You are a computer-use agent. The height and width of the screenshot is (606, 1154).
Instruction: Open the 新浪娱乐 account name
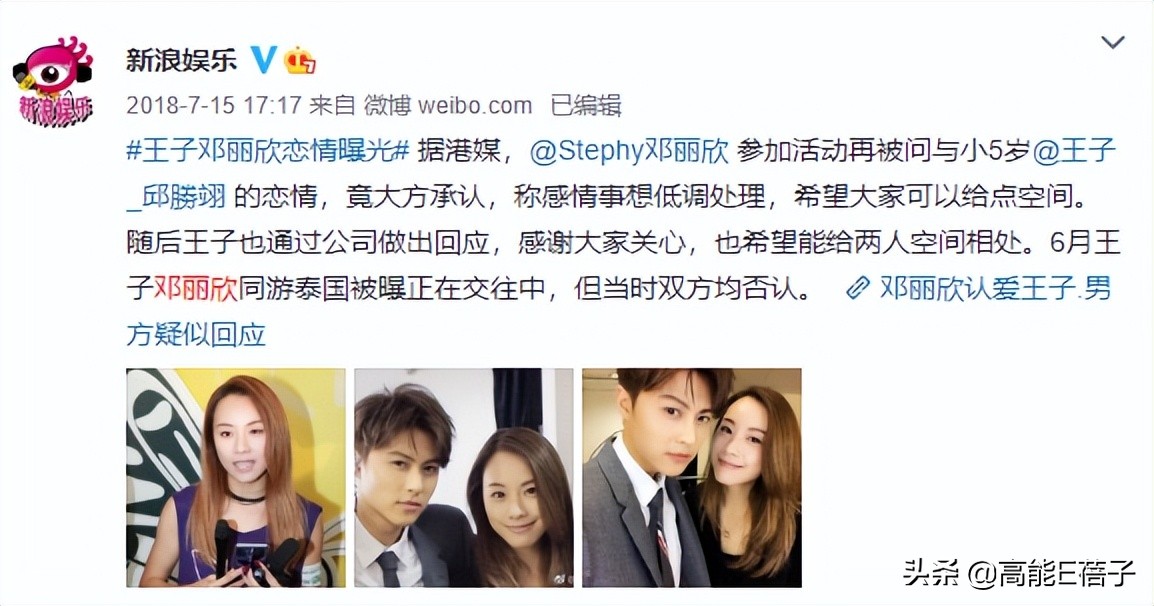click(x=182, y=60)
